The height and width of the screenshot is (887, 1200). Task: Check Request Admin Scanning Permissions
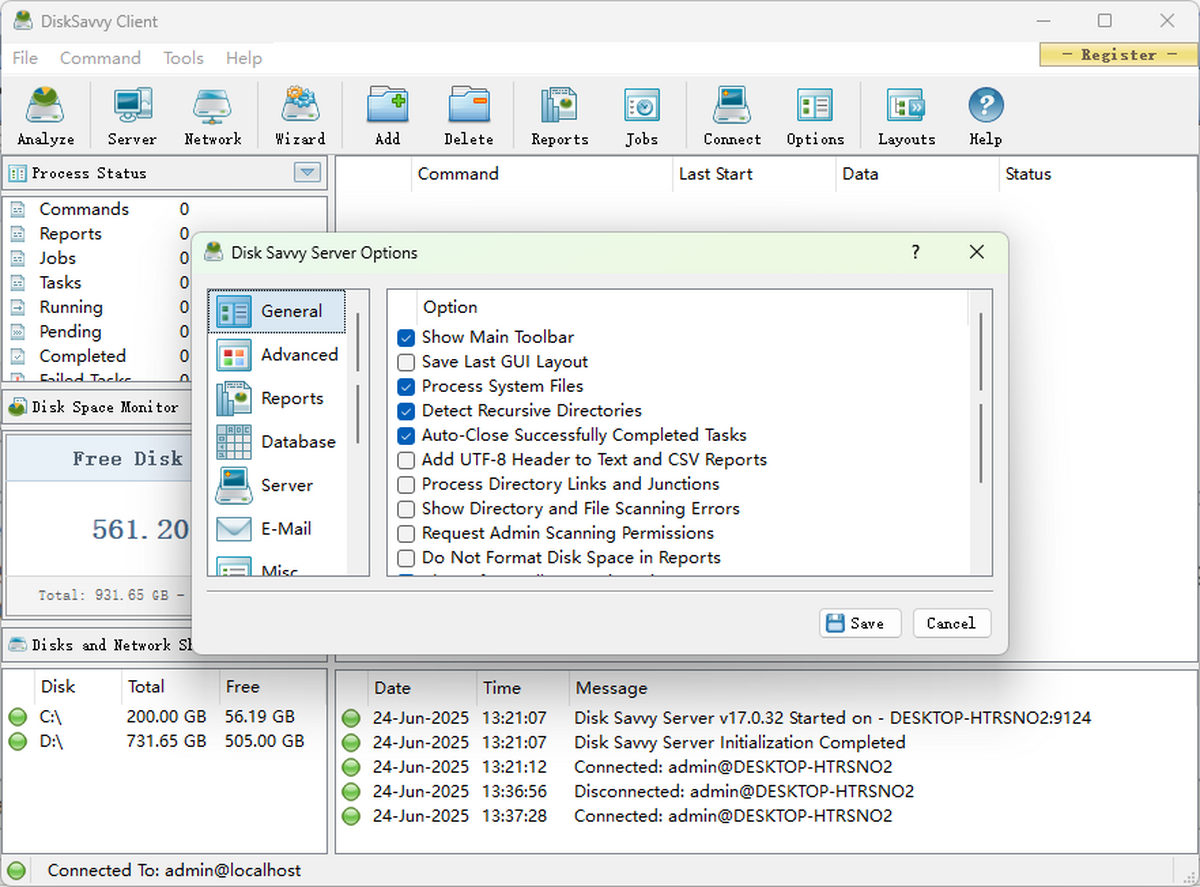406,533
